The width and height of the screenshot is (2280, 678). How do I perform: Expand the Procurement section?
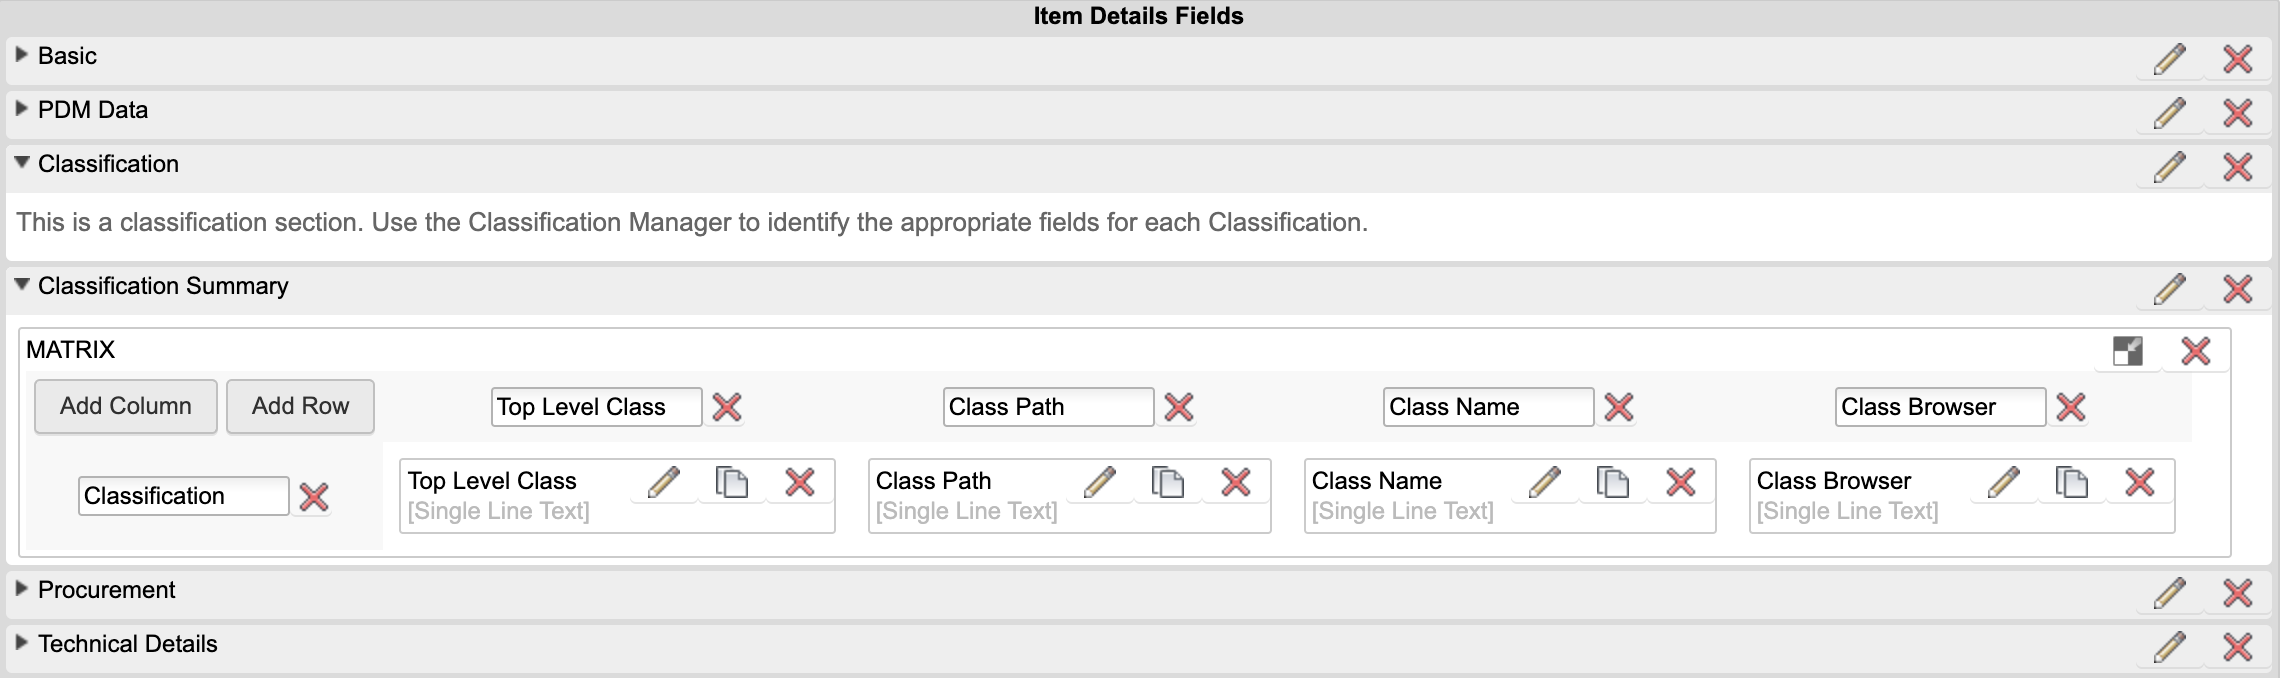coord(21,589)
